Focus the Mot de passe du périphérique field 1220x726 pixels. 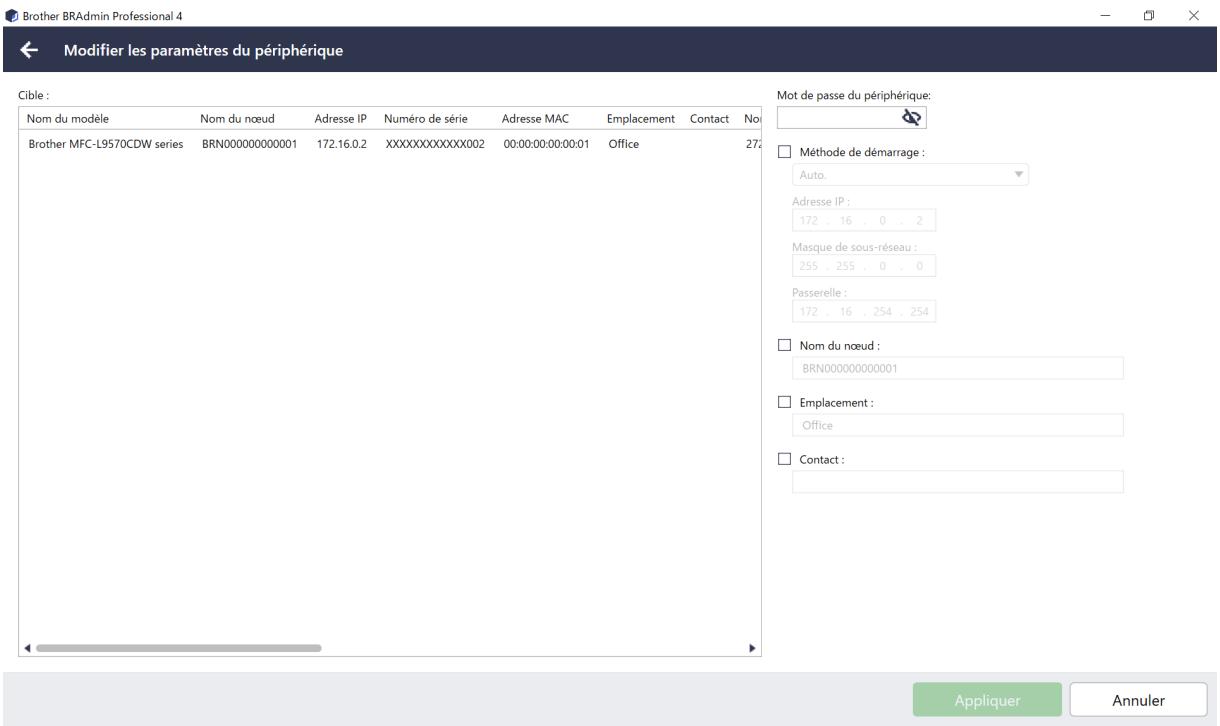coord(852,118)
